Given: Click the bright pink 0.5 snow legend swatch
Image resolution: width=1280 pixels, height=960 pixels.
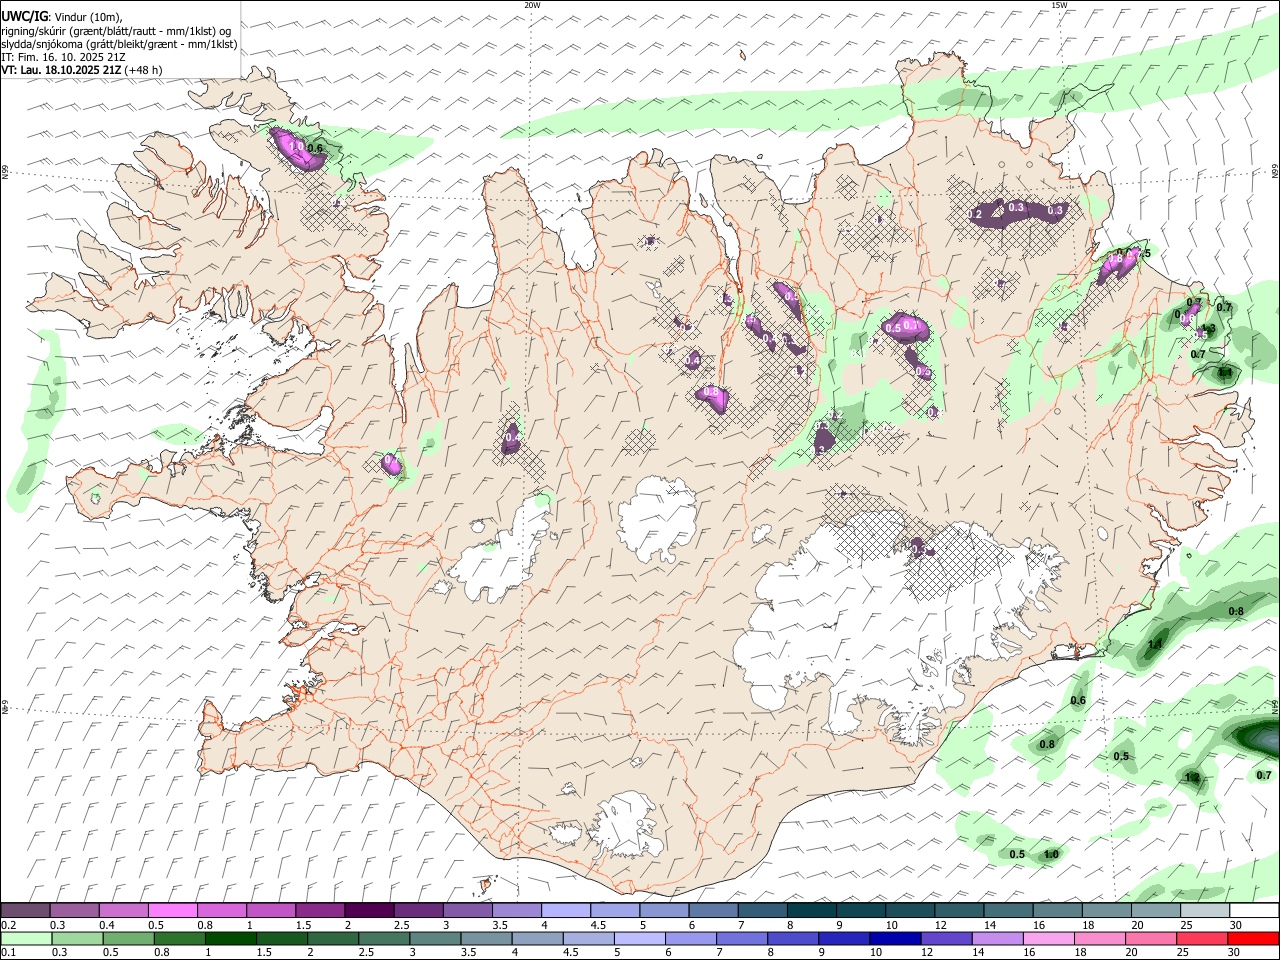Looking at the screenshot, I should point(172,910).
